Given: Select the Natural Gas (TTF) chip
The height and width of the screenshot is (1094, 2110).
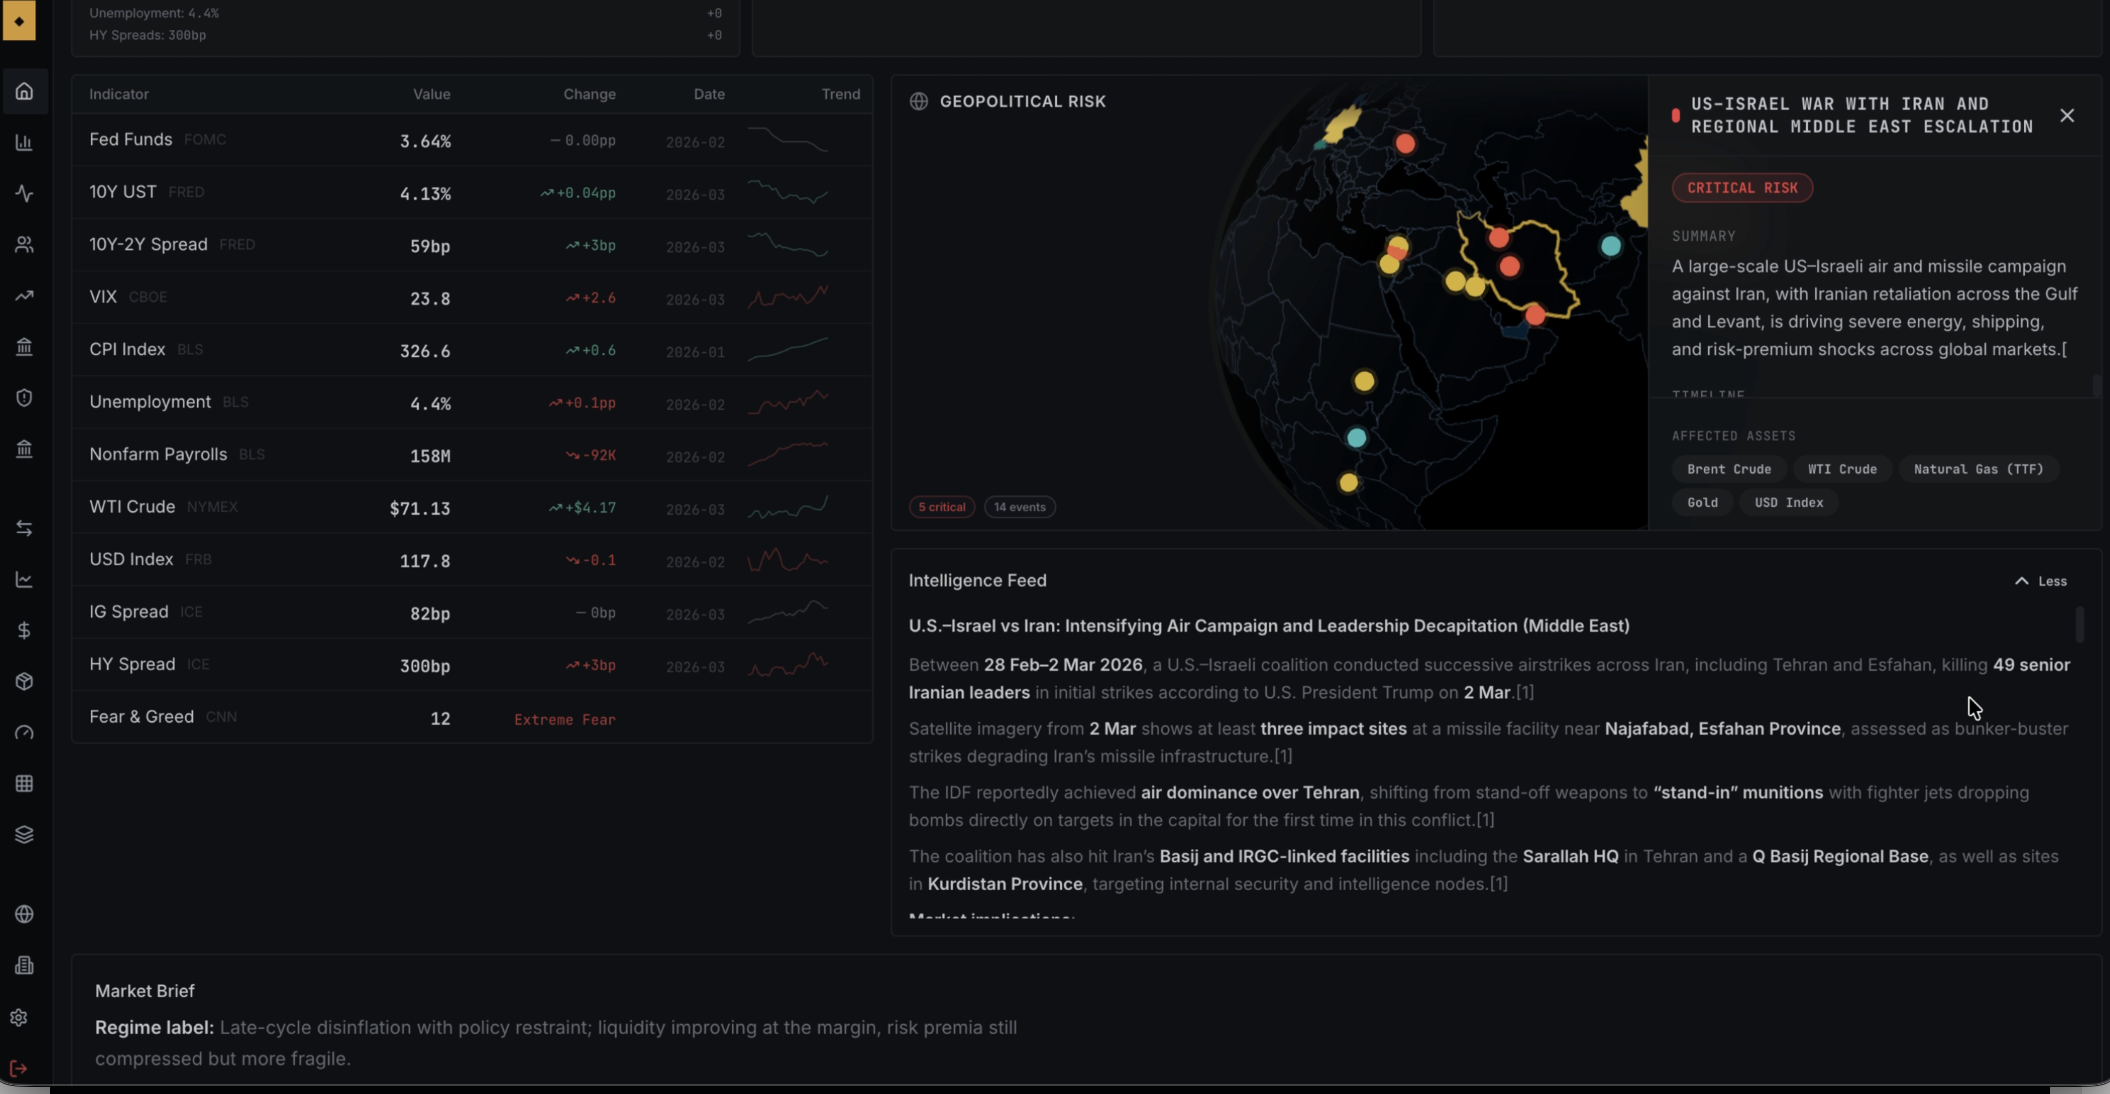Looking at the screenshot, I should [x=1977, y=469].
